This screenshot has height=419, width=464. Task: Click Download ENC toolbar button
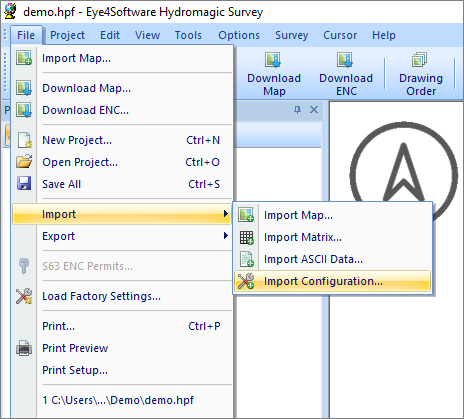tap(346, 74)
